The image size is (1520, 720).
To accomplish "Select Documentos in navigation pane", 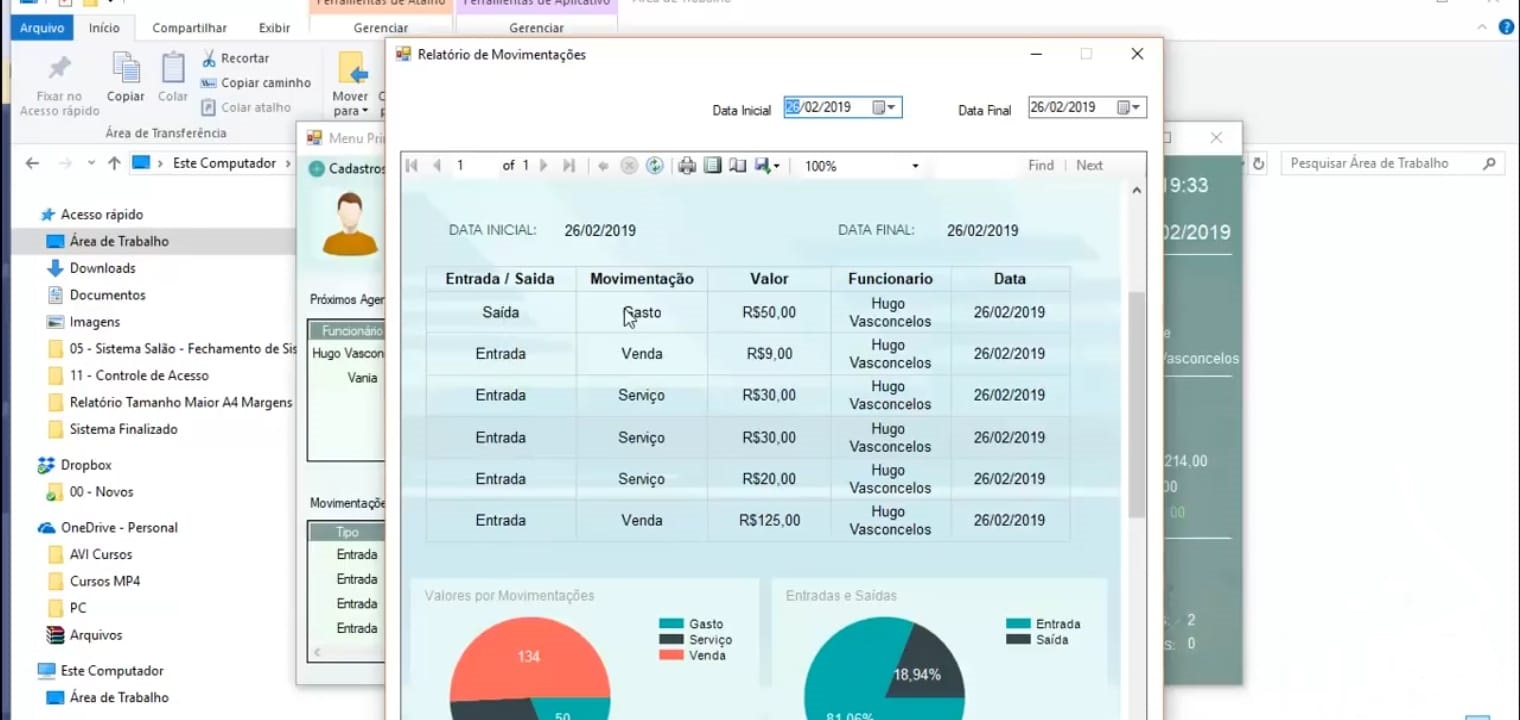I will point(107,295).
